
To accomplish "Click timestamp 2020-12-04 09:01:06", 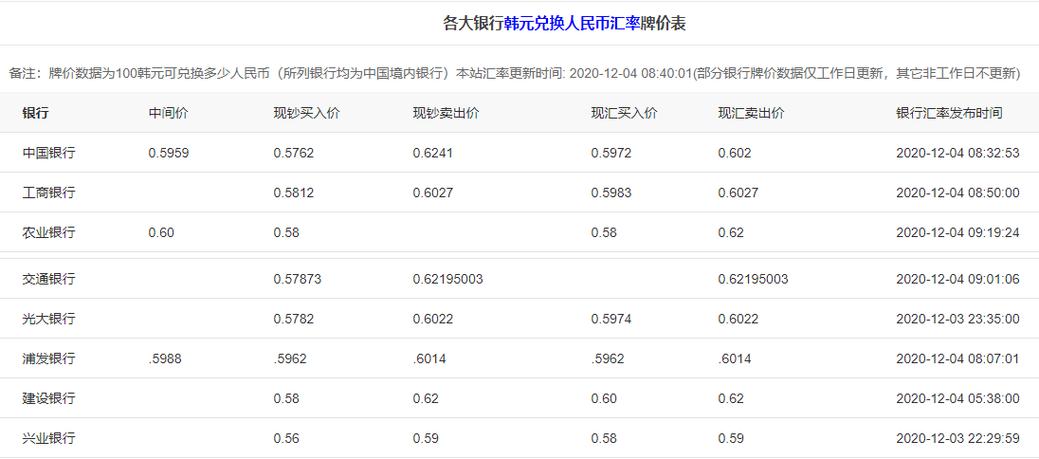I will [x=957, y=279].
